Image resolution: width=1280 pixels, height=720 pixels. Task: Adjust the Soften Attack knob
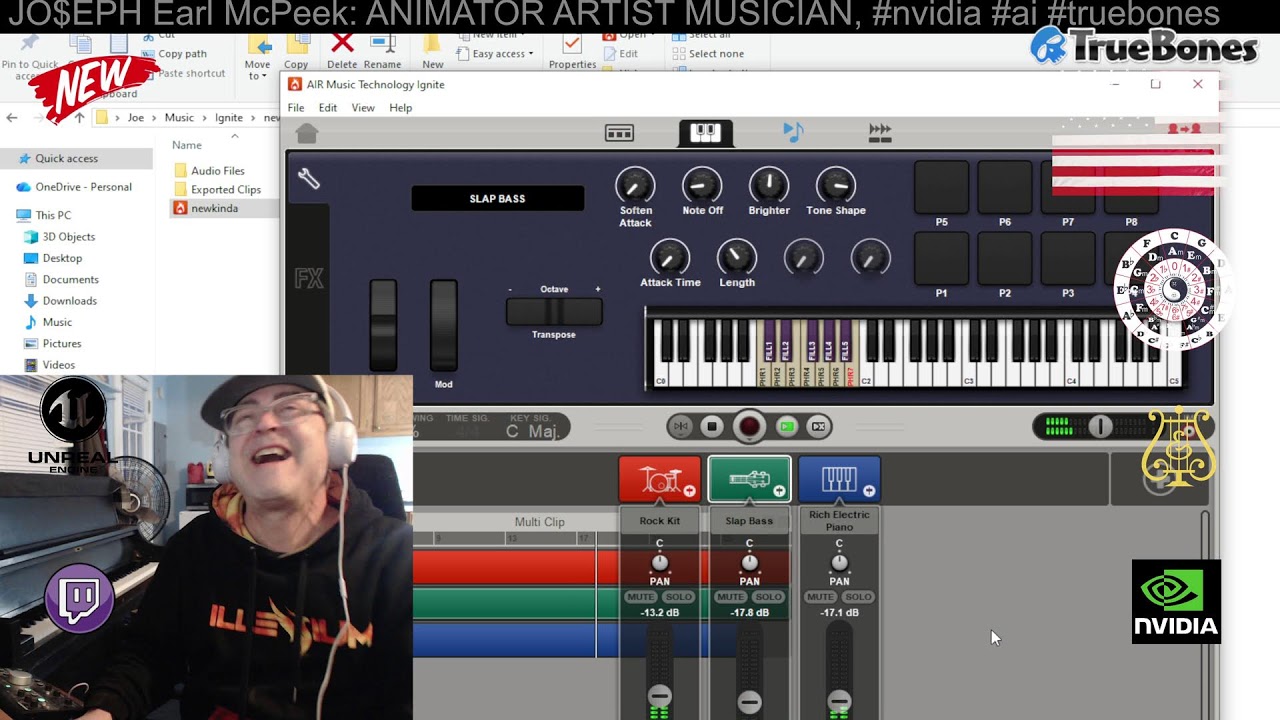tap(635, 185)
